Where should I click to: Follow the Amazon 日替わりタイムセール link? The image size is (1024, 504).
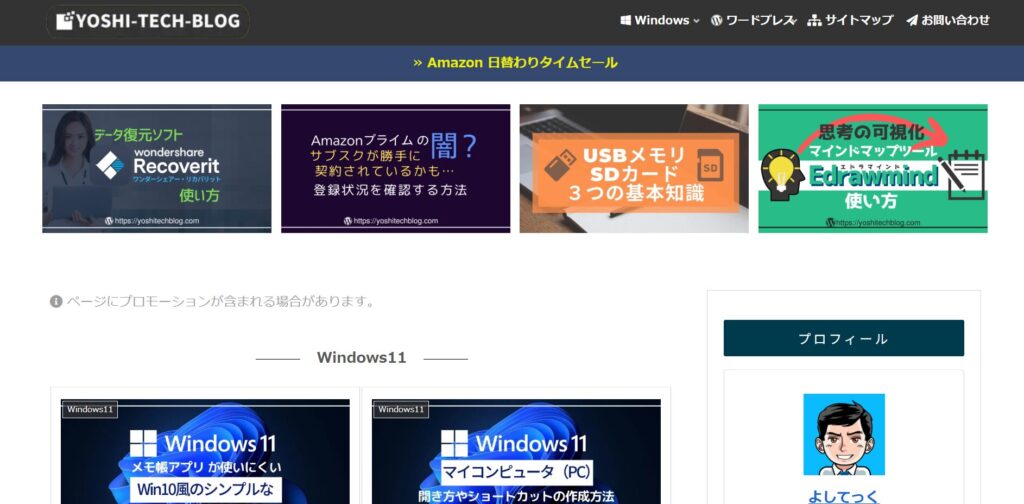click(515, 63)
